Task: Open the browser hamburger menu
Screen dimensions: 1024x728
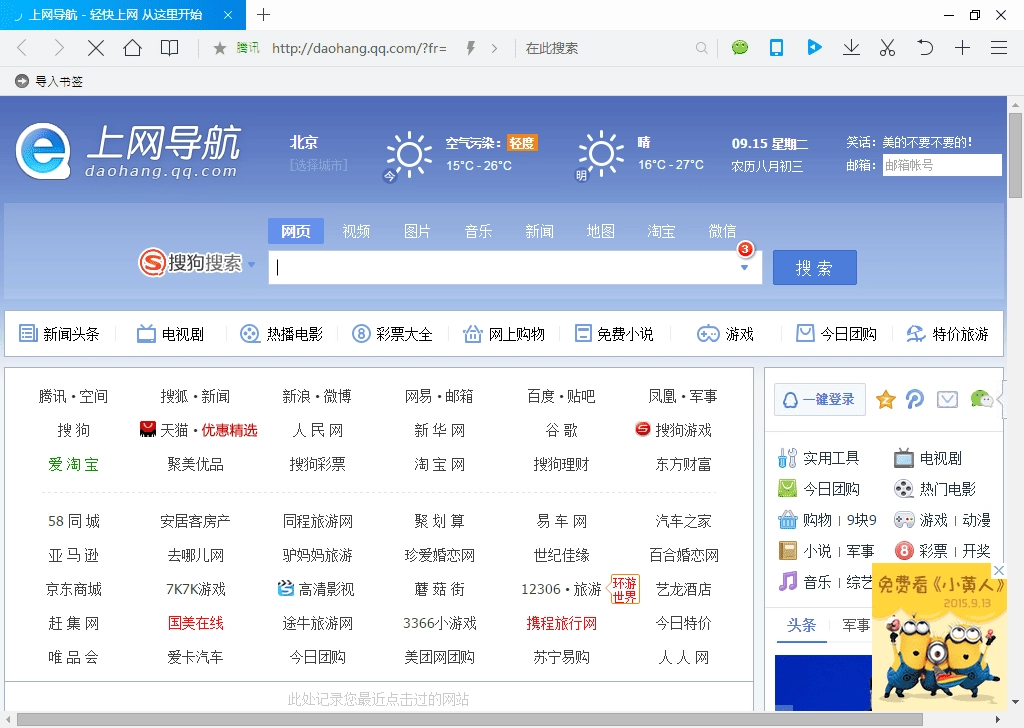Action: click(x=999, y=48)
